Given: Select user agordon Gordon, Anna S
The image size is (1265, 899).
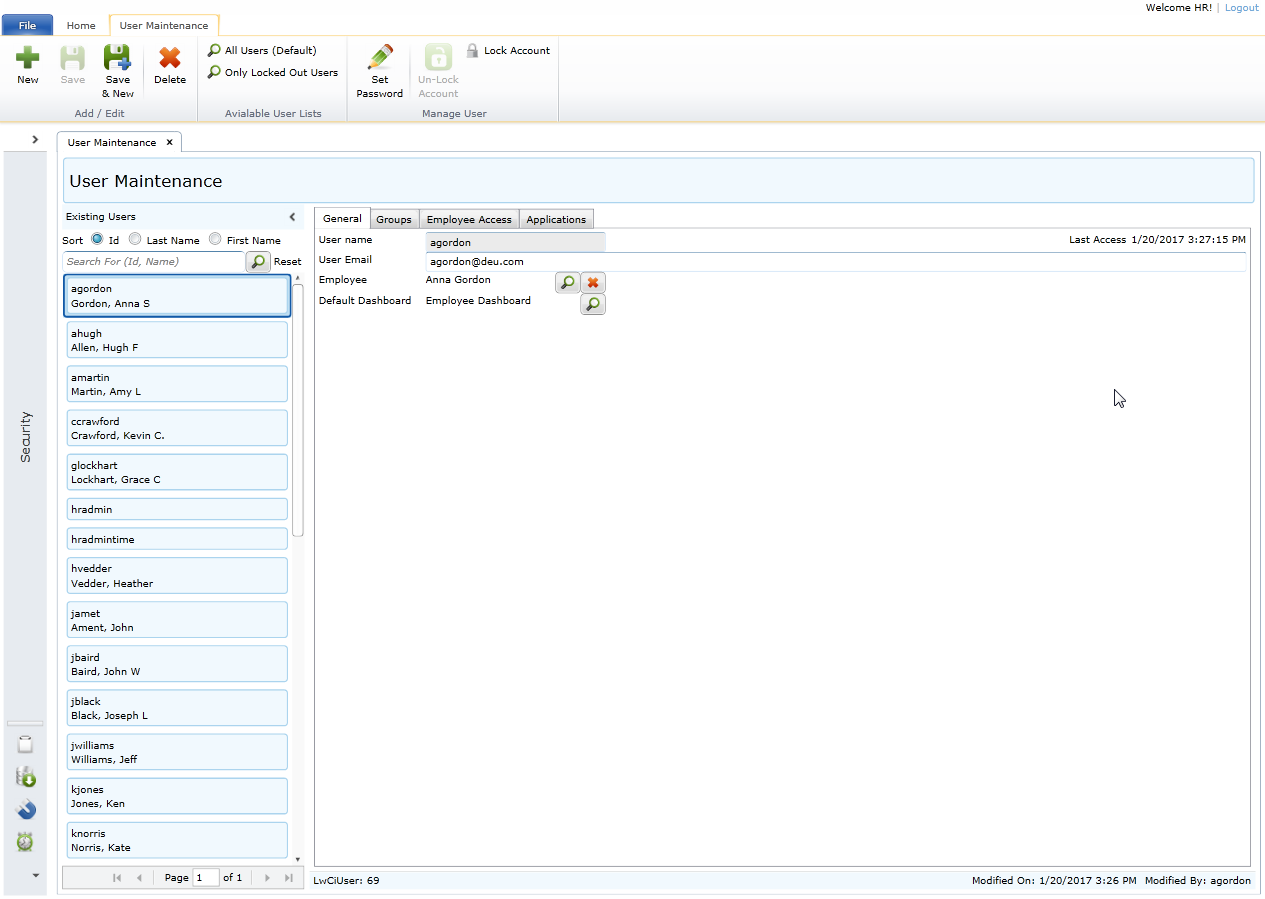Looking at the screenshot, I should point(178,296).
